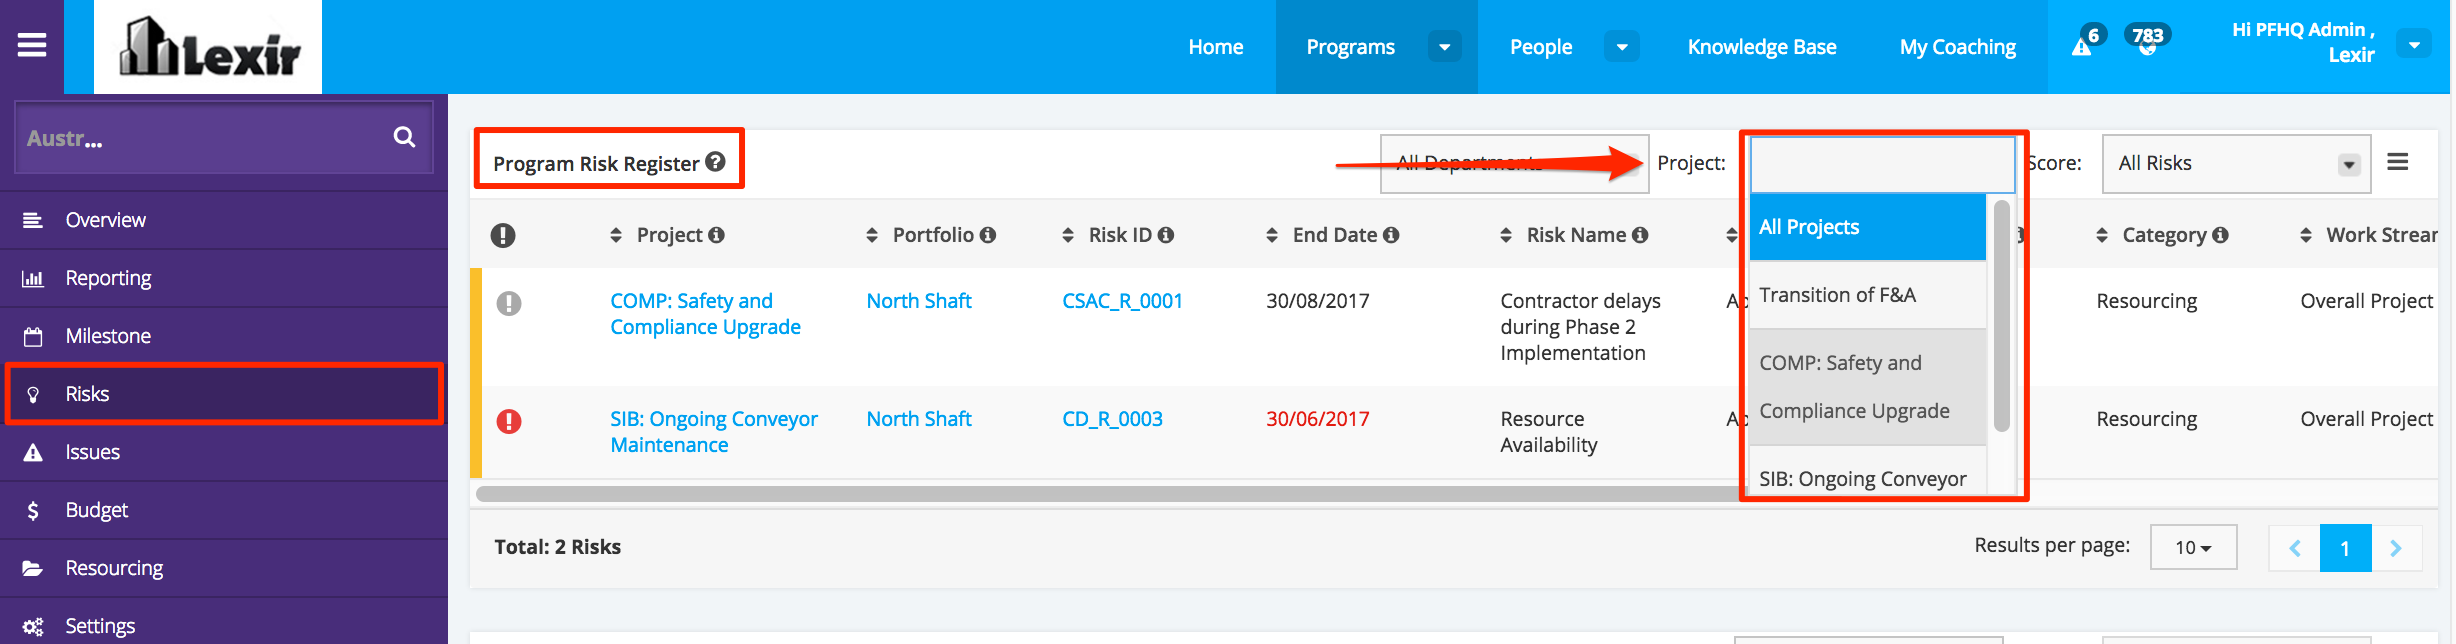Viewport: 2456px width, 644px height.
Task: Click the table horizontal scrollbar
Action: (1110, 494)
